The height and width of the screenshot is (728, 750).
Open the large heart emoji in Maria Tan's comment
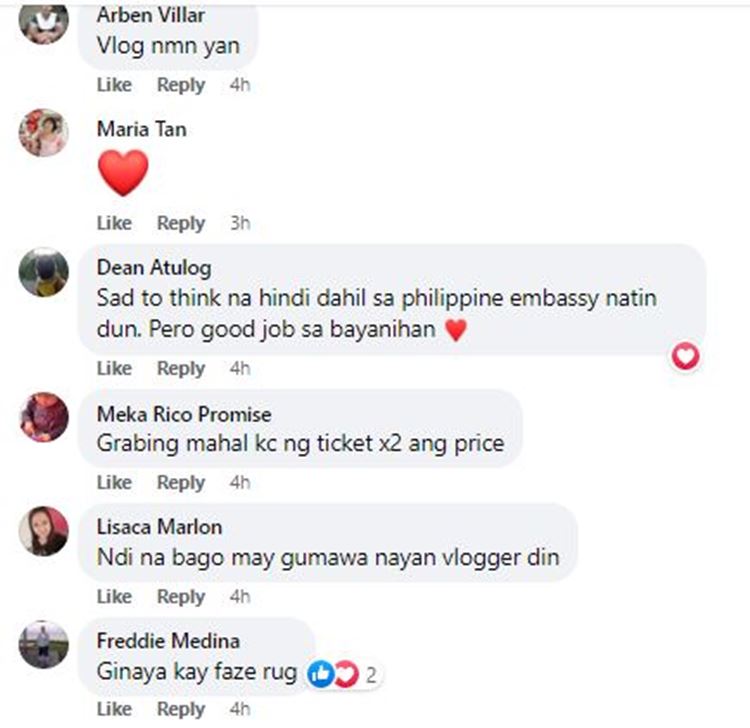[x=123, y=173]
